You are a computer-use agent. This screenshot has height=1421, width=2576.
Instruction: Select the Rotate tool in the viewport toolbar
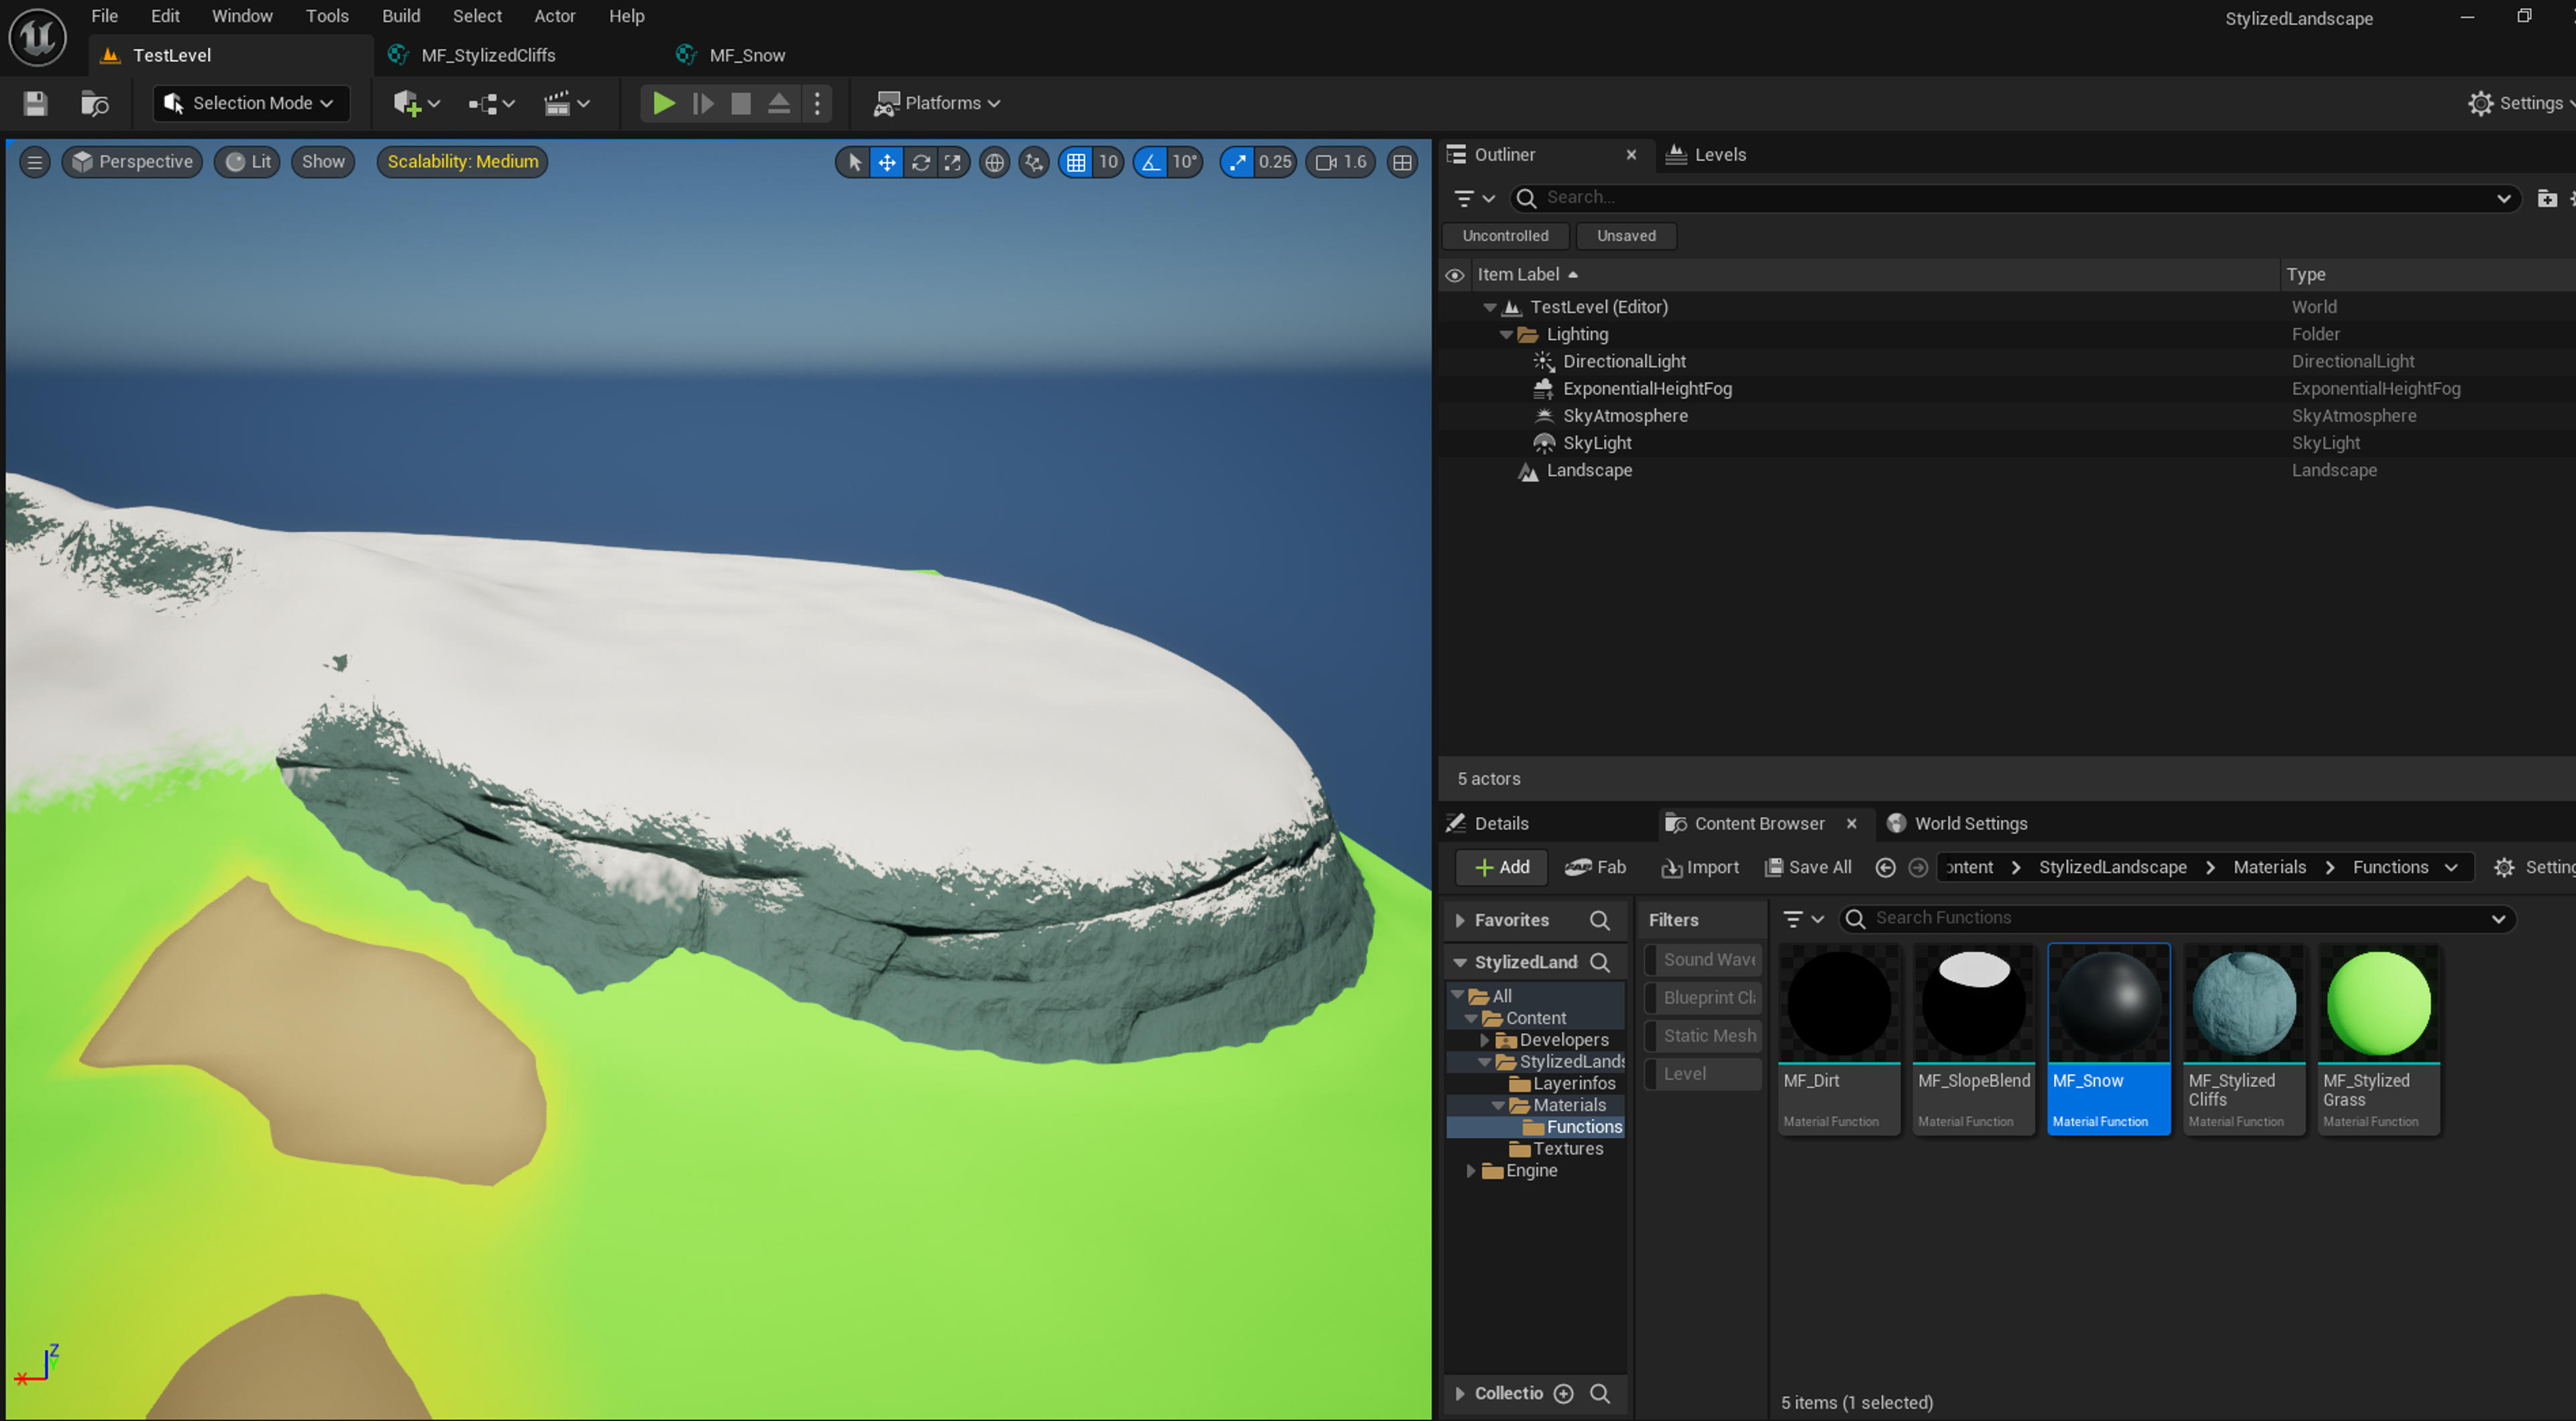920,162
